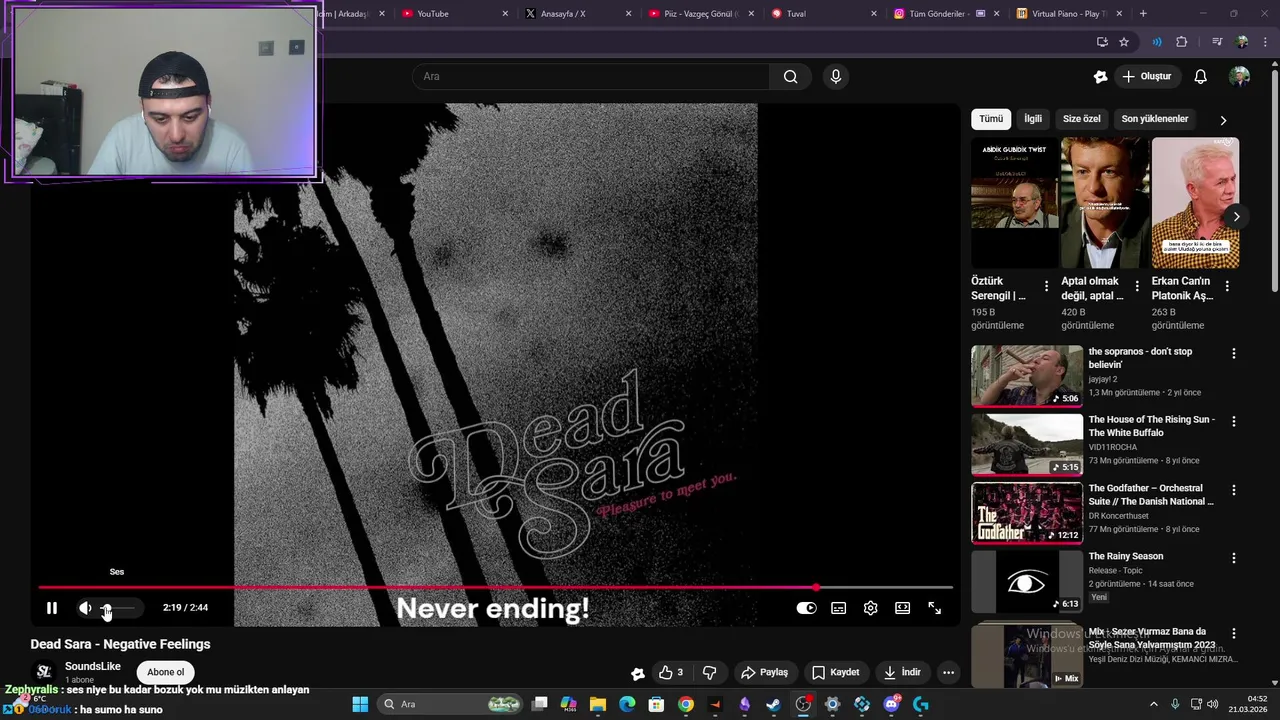The height and width of the screenshot is (720, 1280).
Task: Open the sopranos don't stop believin' thumbnail
Action: (x=1027, y=376)
